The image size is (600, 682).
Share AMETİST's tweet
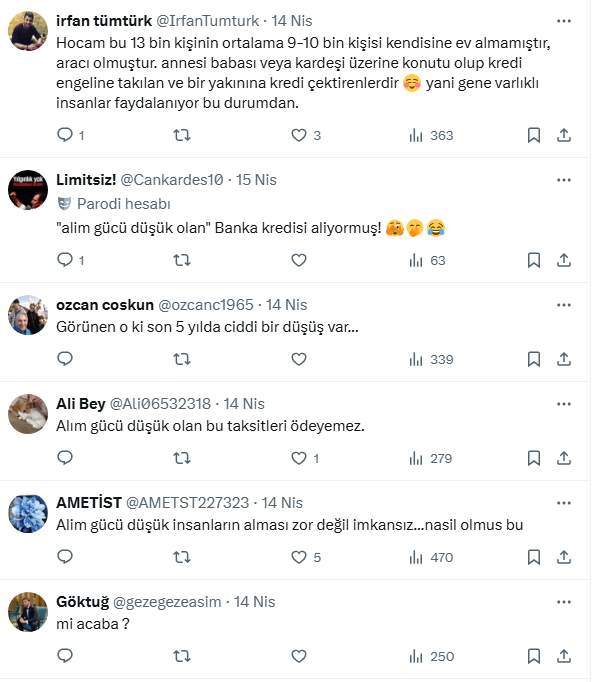564,557
